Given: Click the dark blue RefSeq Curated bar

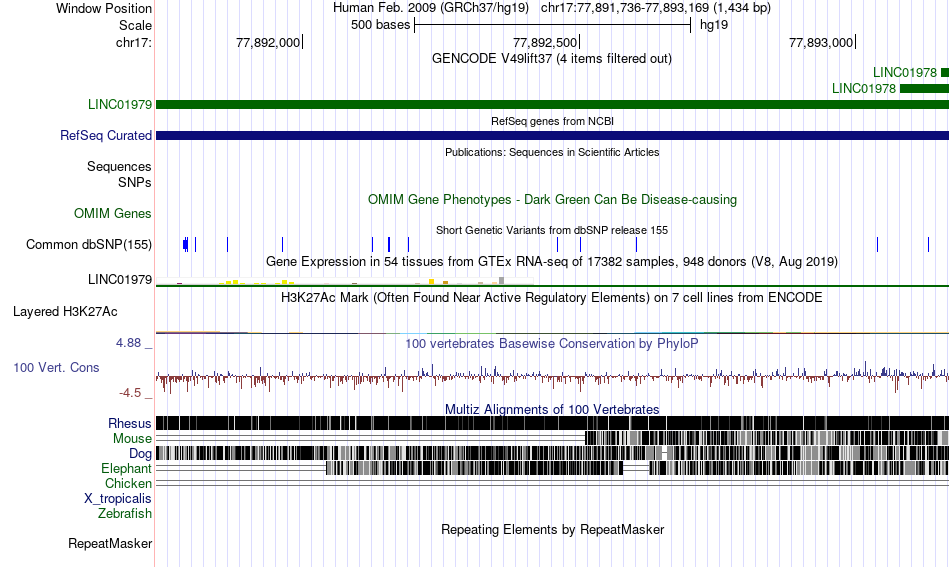Looking at the screenshot, I should 552,136.
